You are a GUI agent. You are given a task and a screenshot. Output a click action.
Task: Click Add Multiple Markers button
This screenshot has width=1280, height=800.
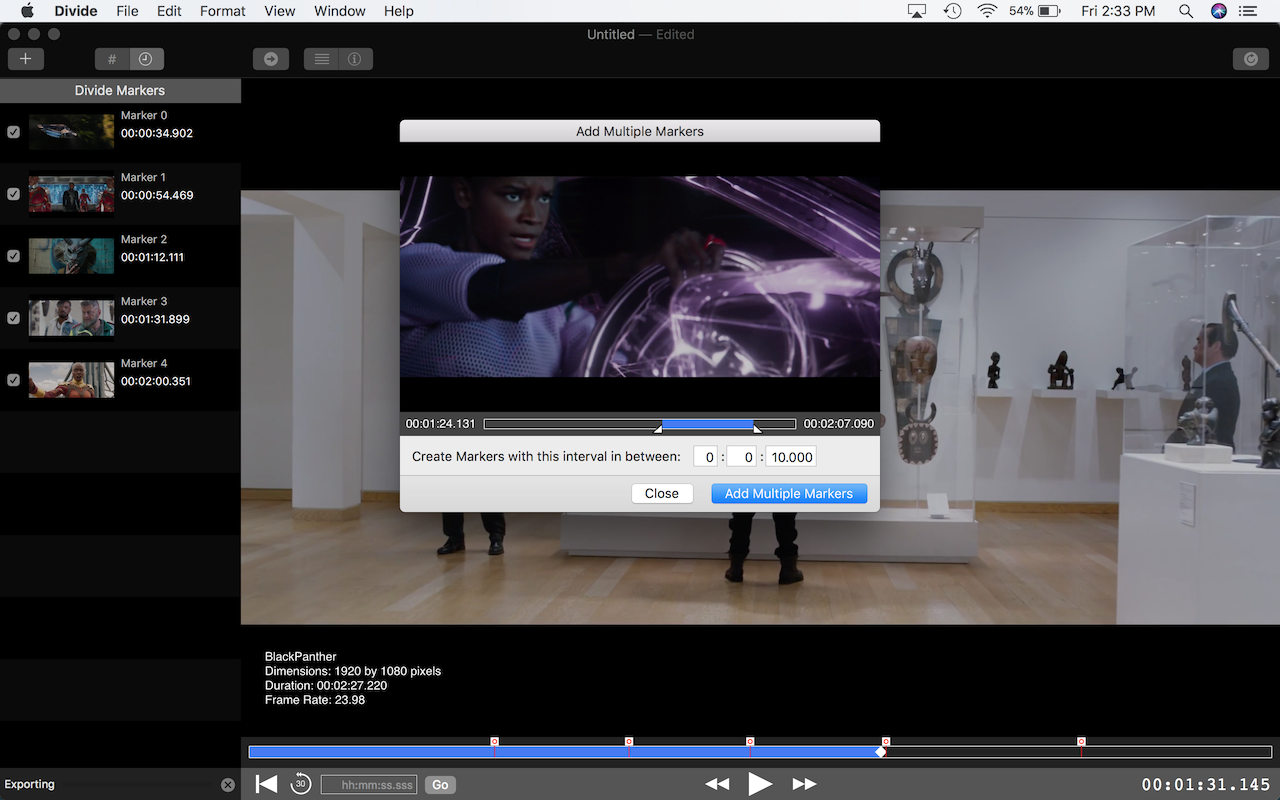coord(789,493)
